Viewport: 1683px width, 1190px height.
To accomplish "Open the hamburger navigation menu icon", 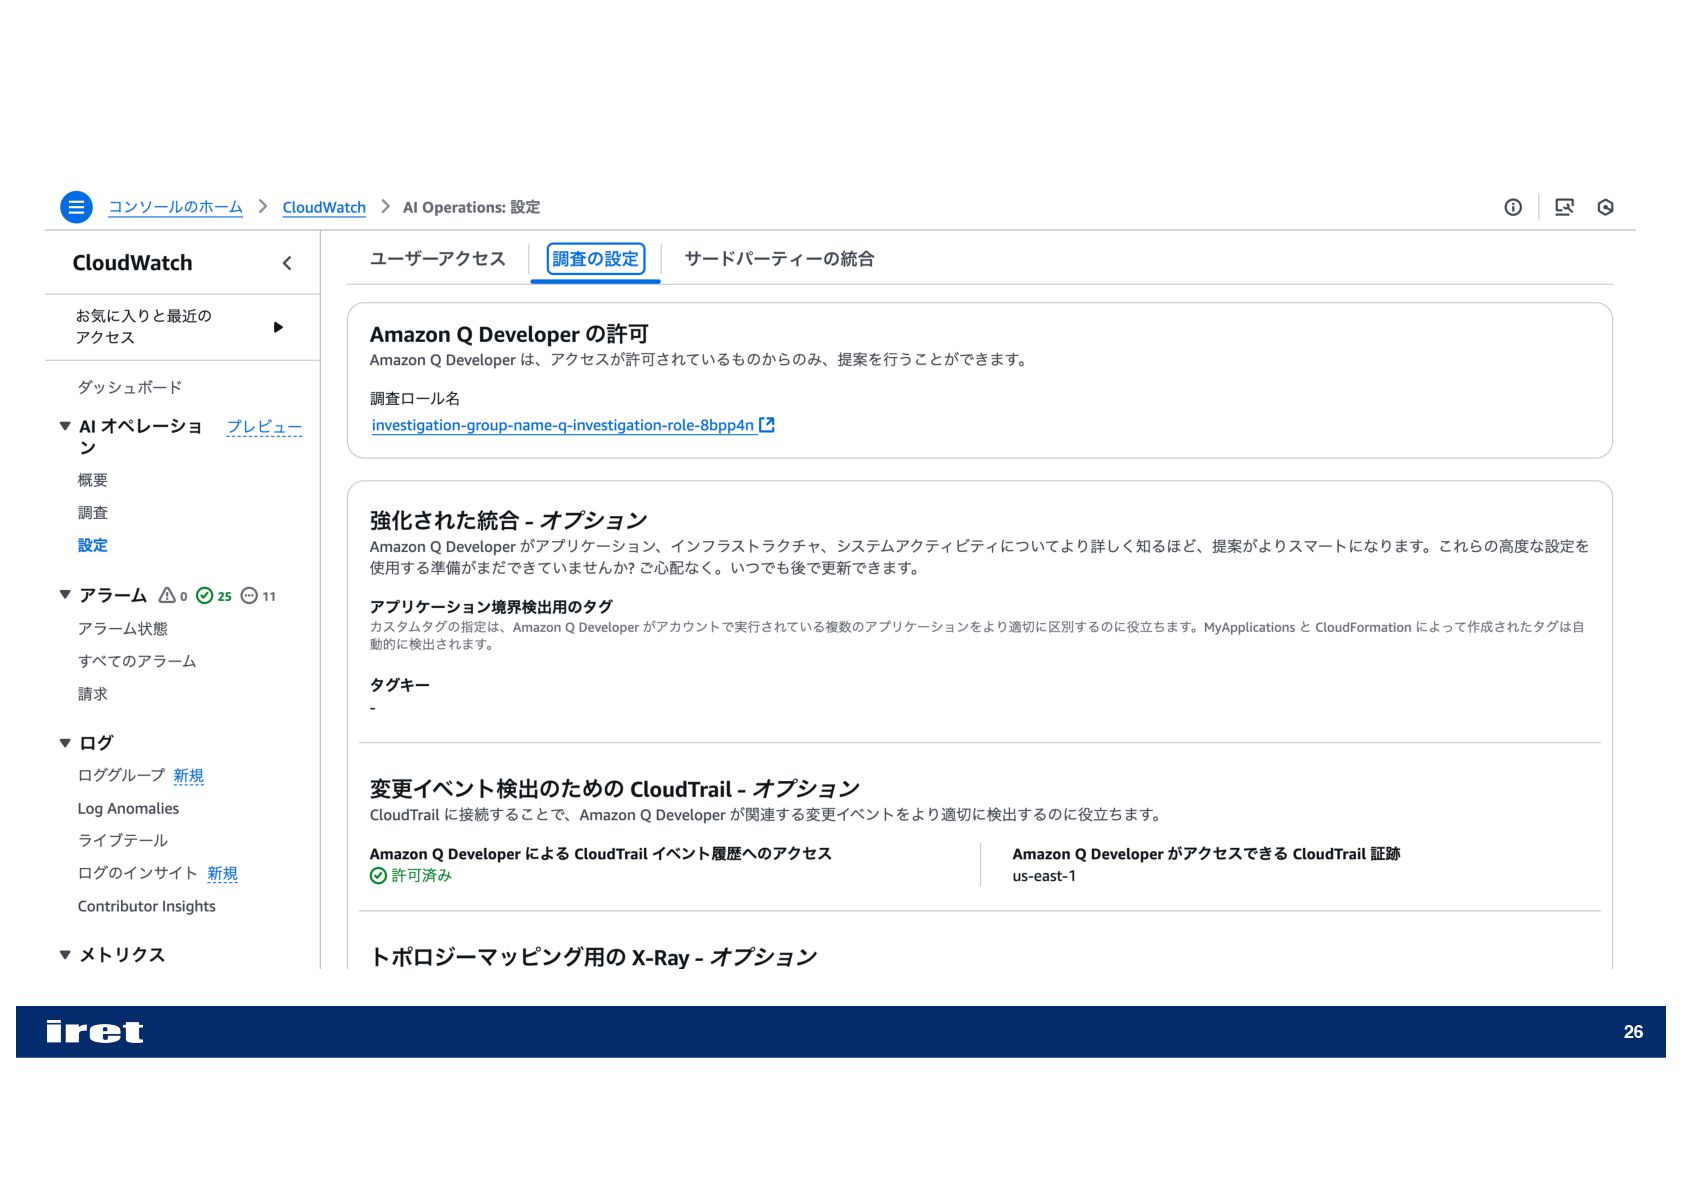I will tap(76, 207).
